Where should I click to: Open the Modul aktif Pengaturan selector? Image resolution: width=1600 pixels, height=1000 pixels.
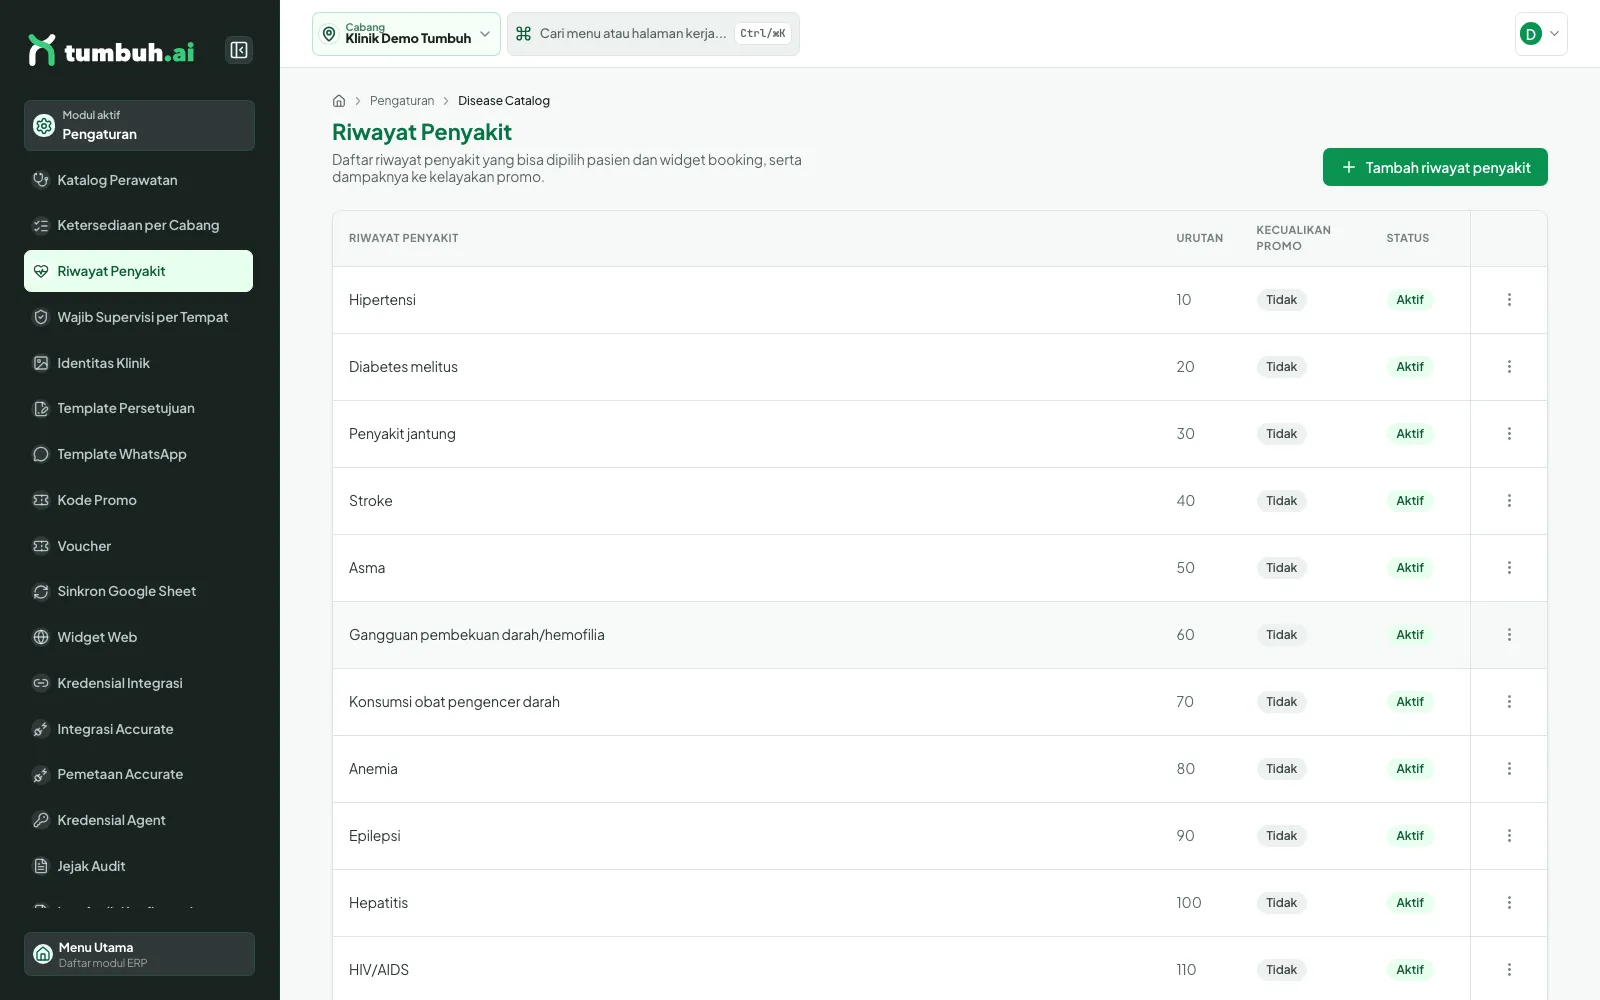pyautogui.click(x=139, y=125)
